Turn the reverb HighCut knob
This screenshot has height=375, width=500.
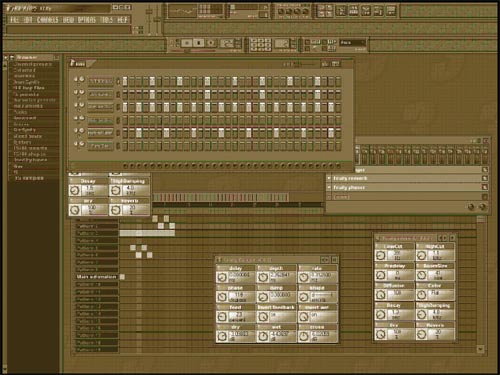click(421, 256)
